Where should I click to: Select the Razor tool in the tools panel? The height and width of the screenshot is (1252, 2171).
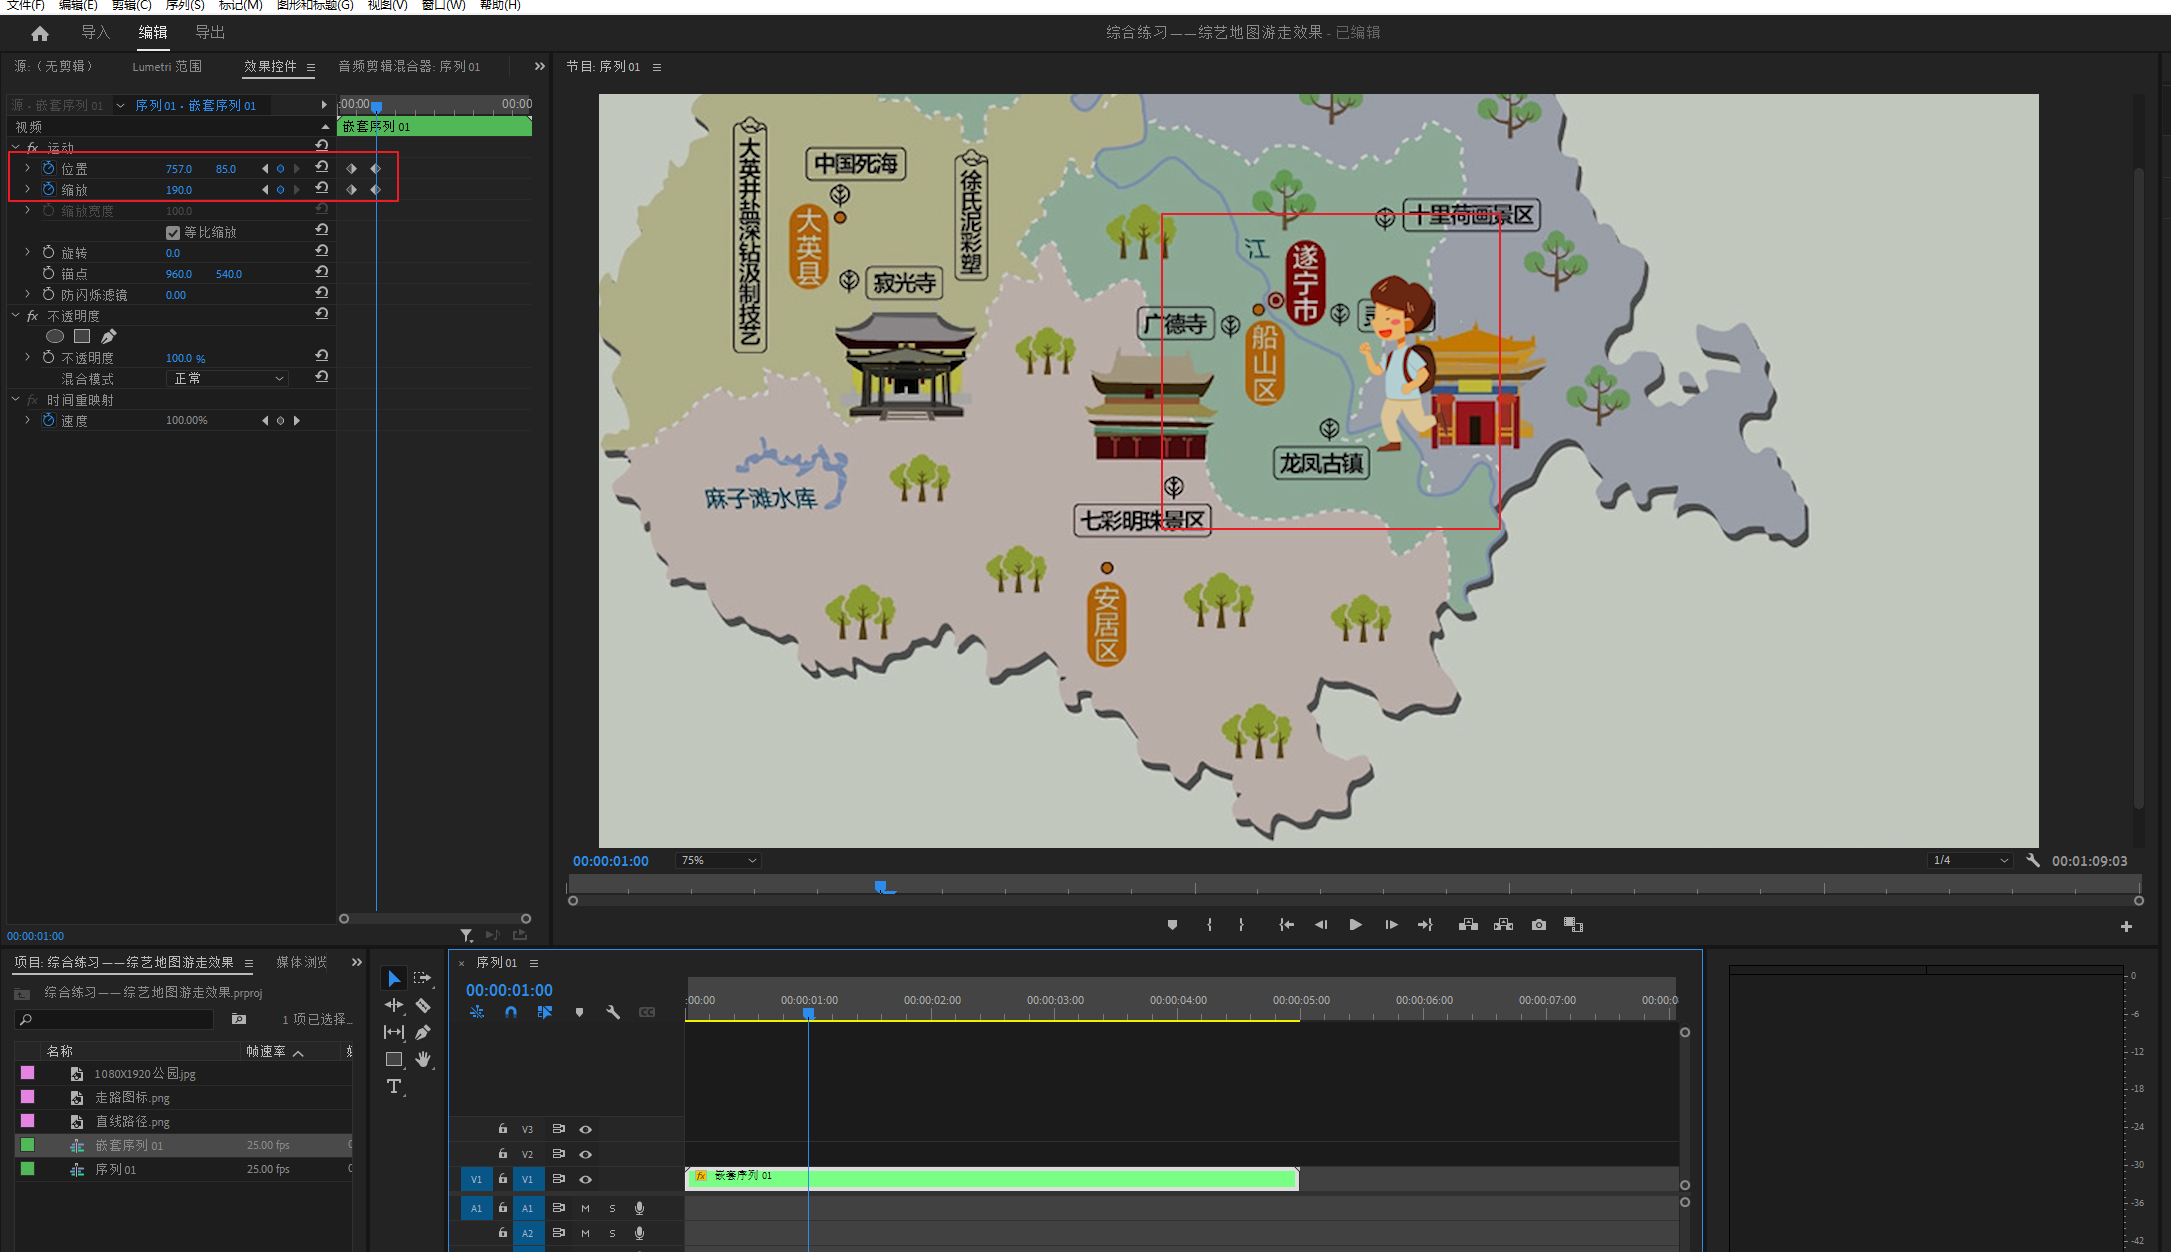pyautogui.click(x=423, y=1006)
